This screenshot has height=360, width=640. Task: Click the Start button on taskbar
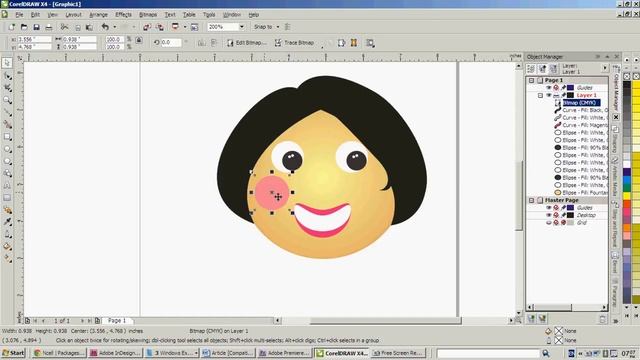click(13, 353)
